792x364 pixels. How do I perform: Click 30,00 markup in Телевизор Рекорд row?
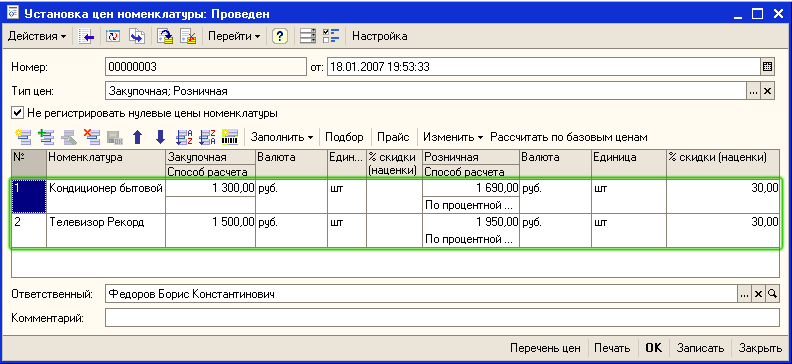(723, 230)
